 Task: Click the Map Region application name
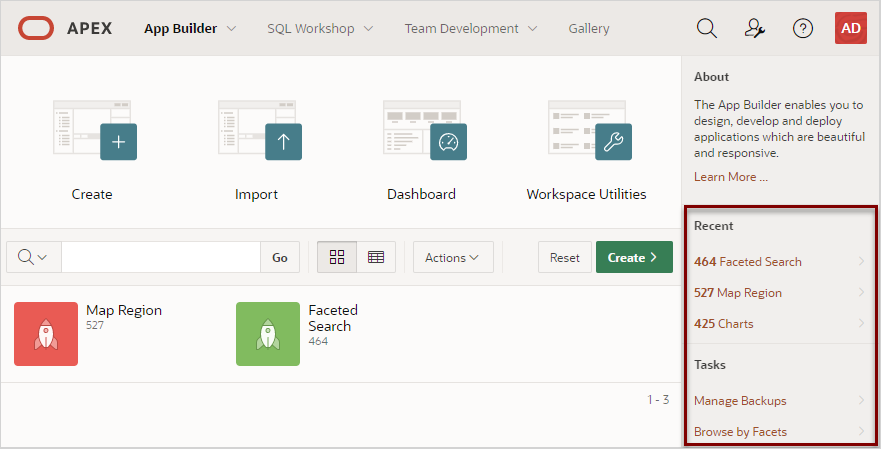click(124, 310)
